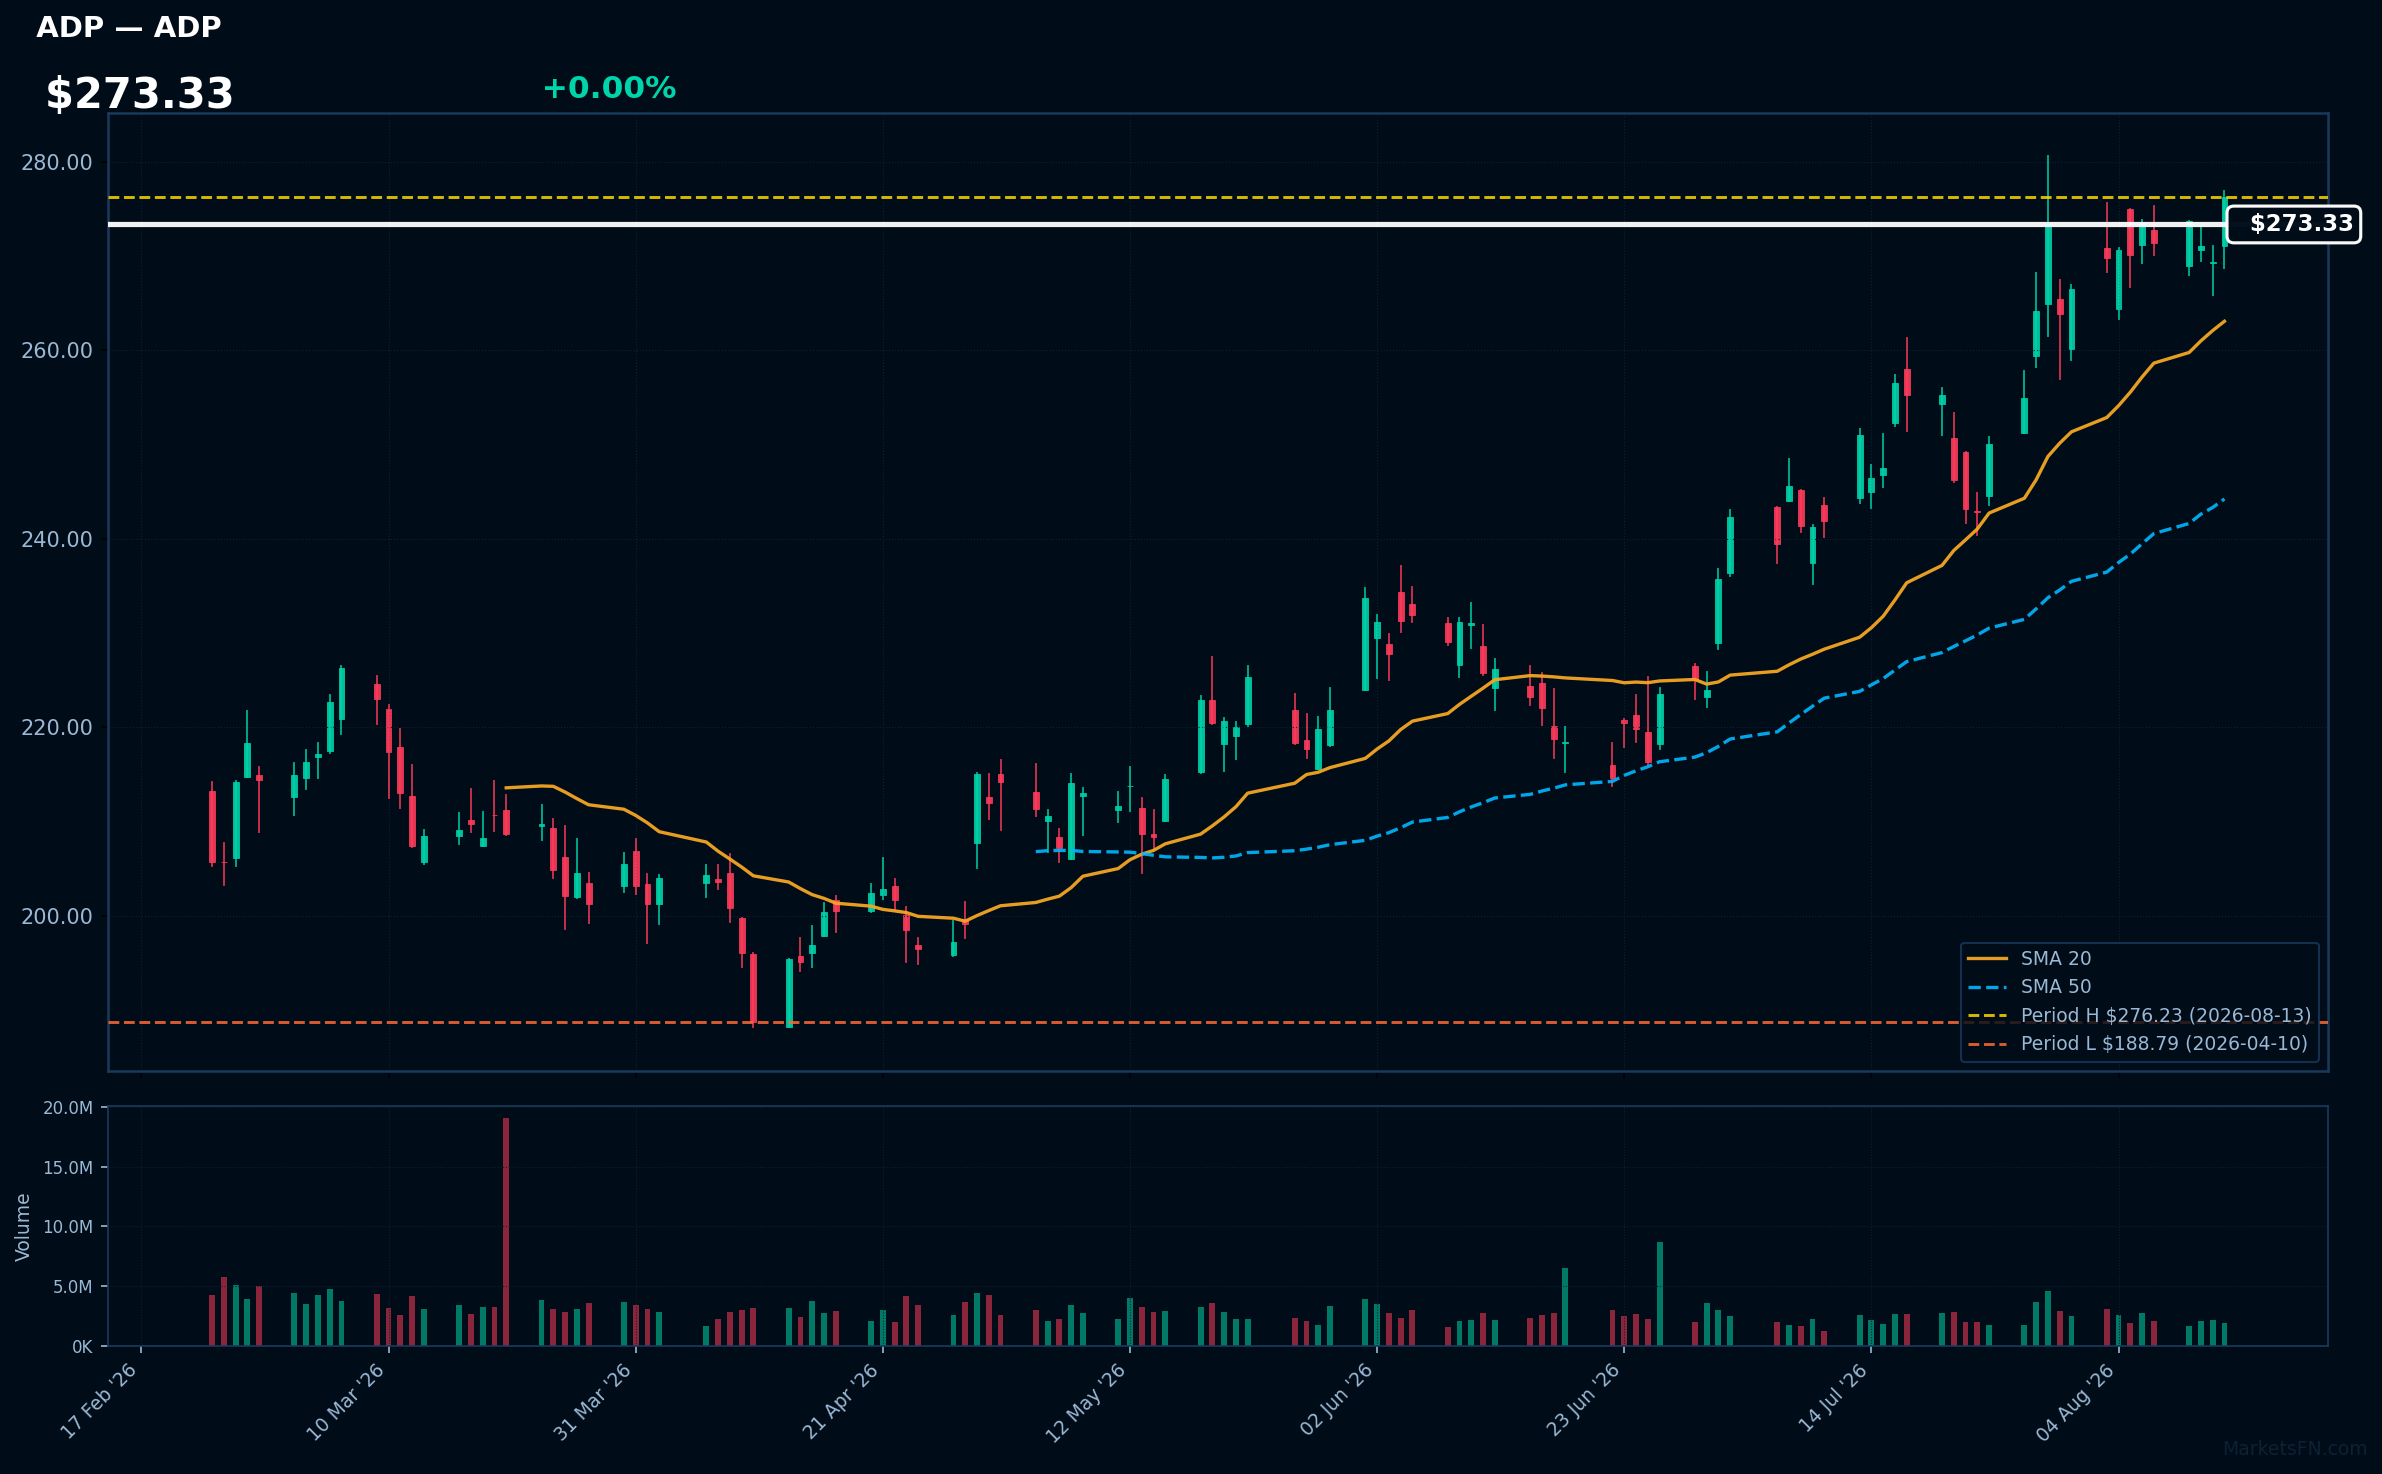
Task: Click the 23 Jun '26 date label
Action: 1583,1402
